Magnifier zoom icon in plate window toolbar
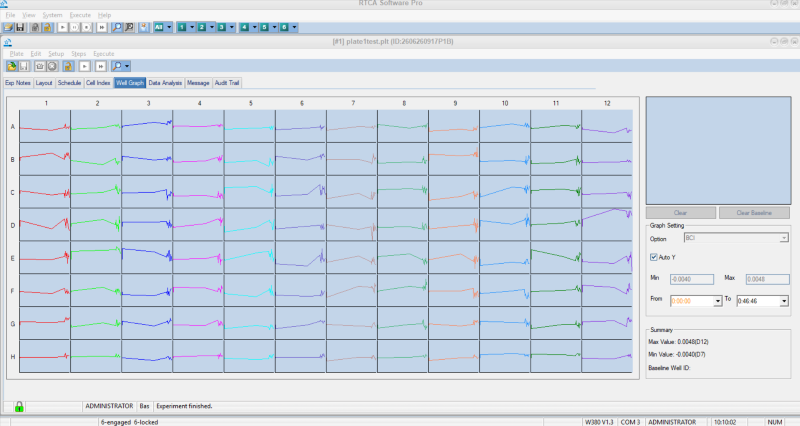 [117, 66]
